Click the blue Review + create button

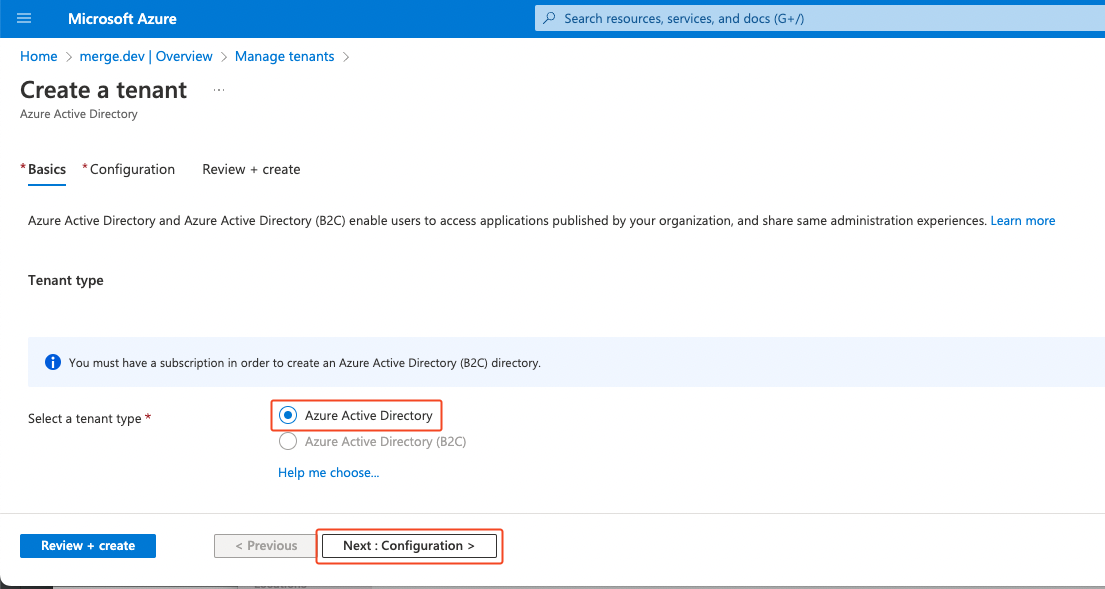88,546
